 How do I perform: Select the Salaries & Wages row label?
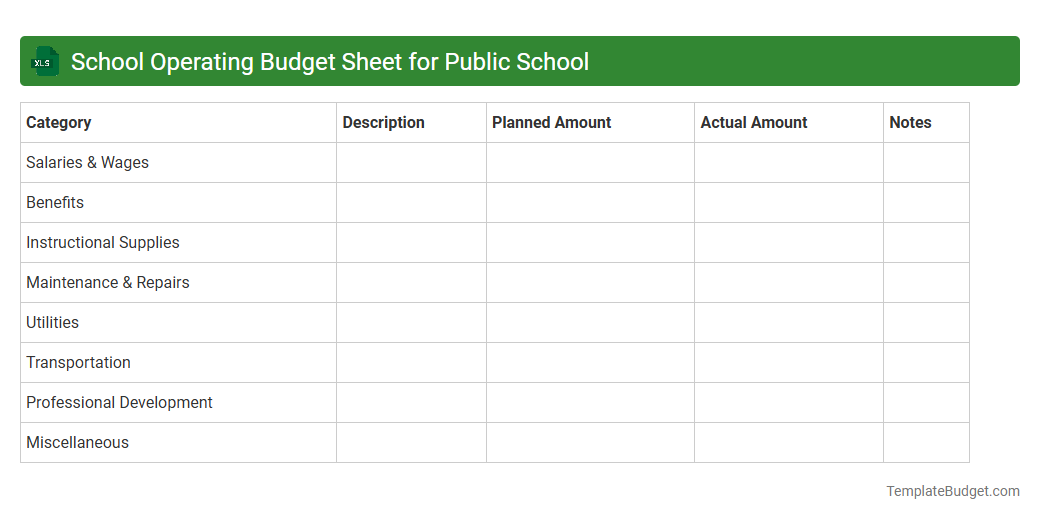(88, 162)
